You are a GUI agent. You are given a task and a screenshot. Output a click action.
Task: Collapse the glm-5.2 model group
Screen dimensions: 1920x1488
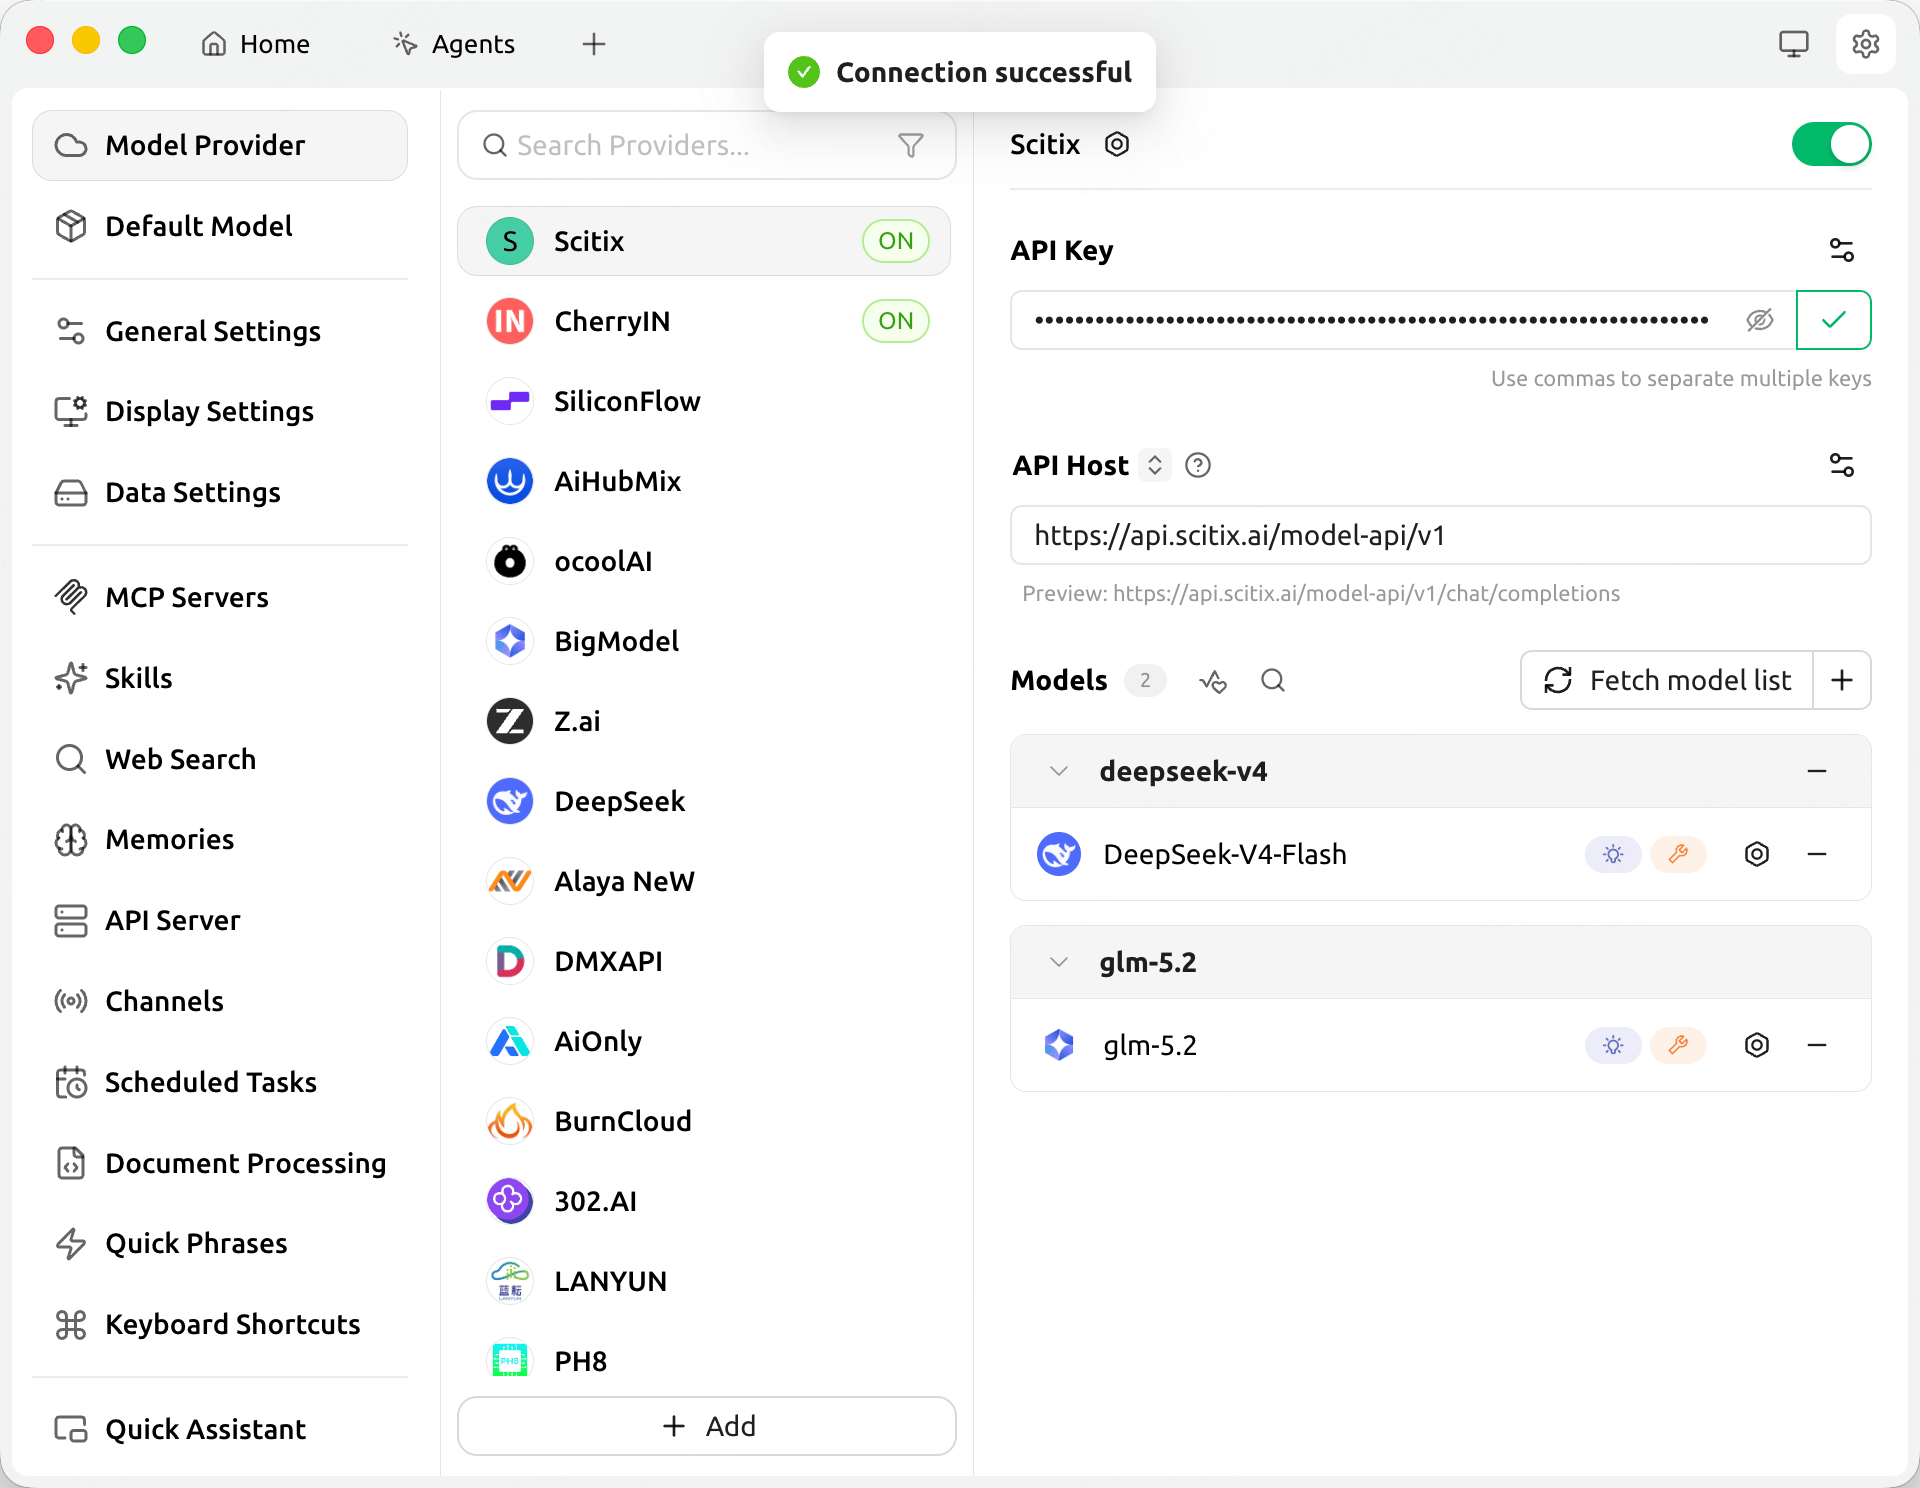(1058, 962)
